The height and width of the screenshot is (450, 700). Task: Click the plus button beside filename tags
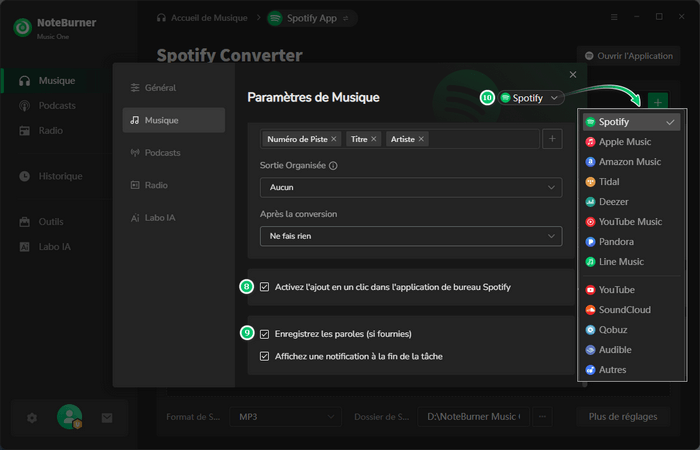(x=552, y=139)
